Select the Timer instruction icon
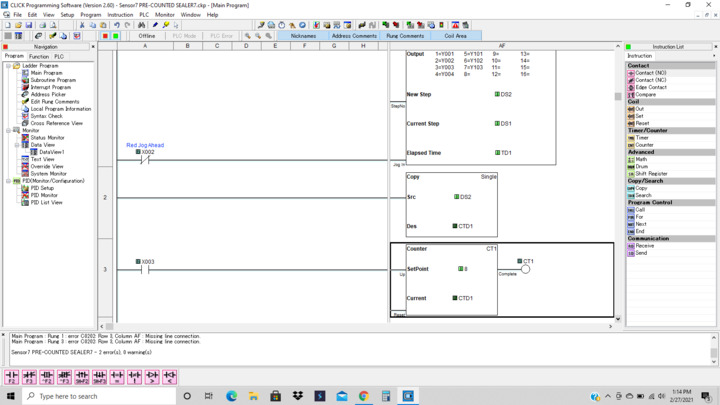The width and height of the screenshot is (720, 405). click(641, 138)
